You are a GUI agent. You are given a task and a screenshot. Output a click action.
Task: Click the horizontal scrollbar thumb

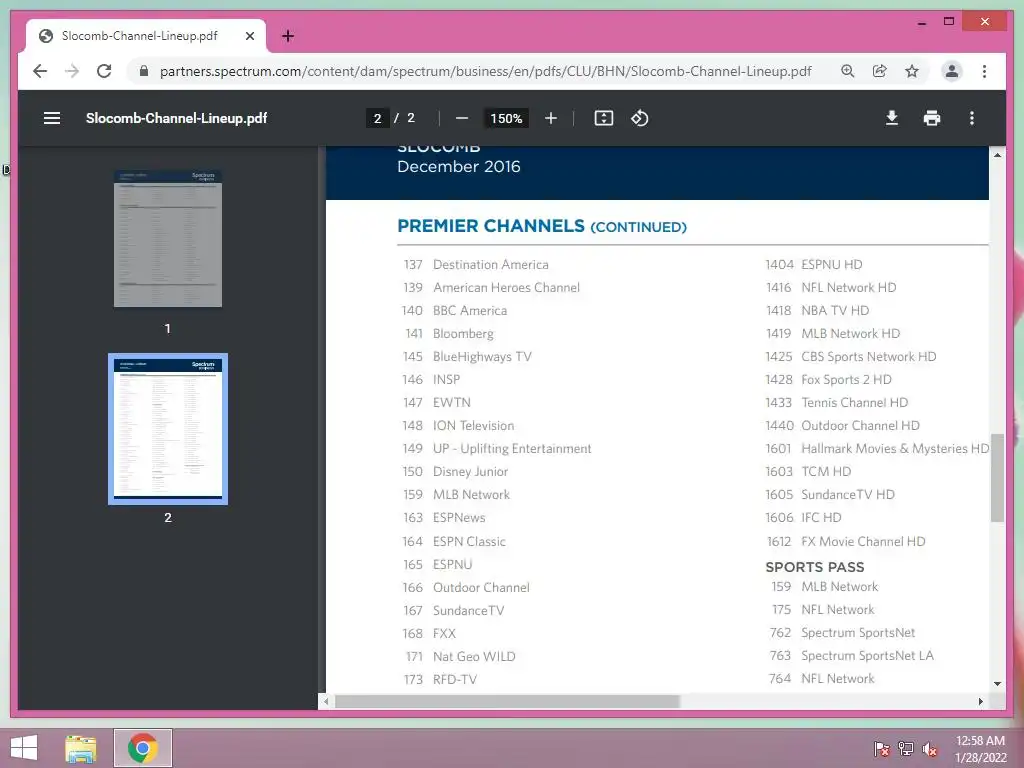(x=507, y=701)
